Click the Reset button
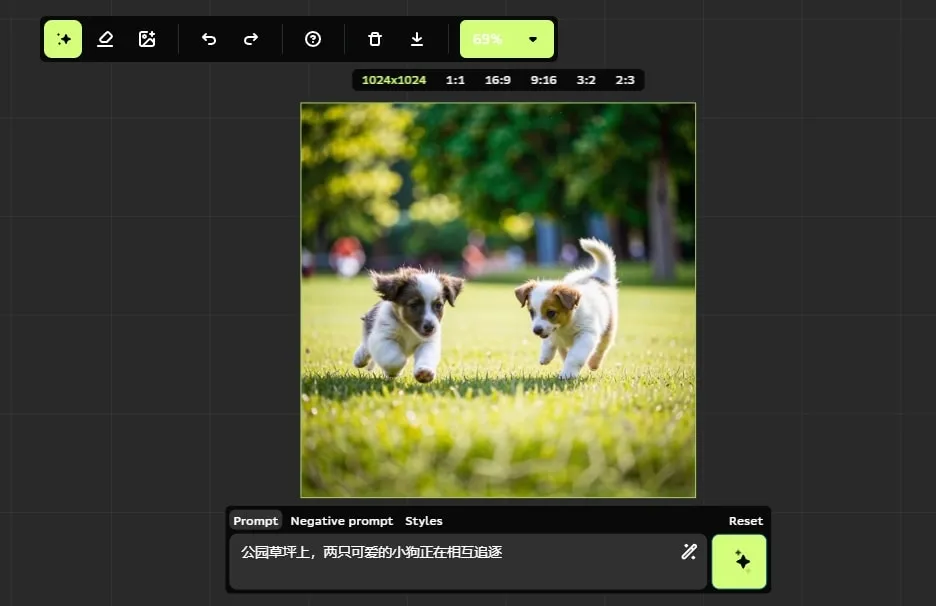This screenshot has height=606, width=936. pyautogui.click(x=745, y=521)
